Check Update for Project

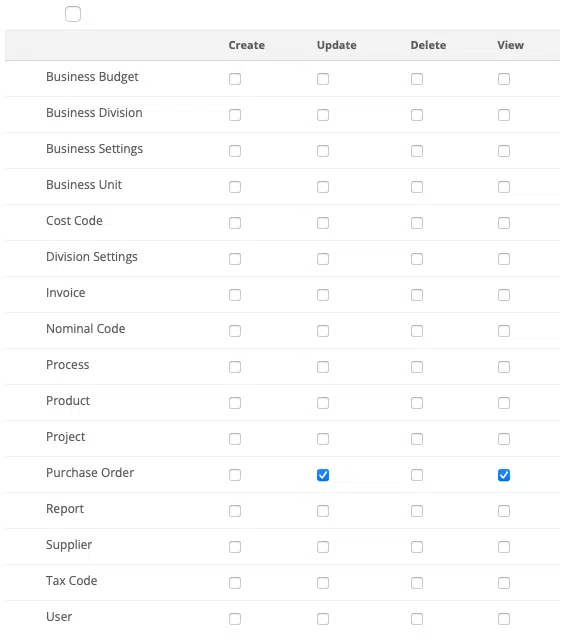(x=323, y=439)
